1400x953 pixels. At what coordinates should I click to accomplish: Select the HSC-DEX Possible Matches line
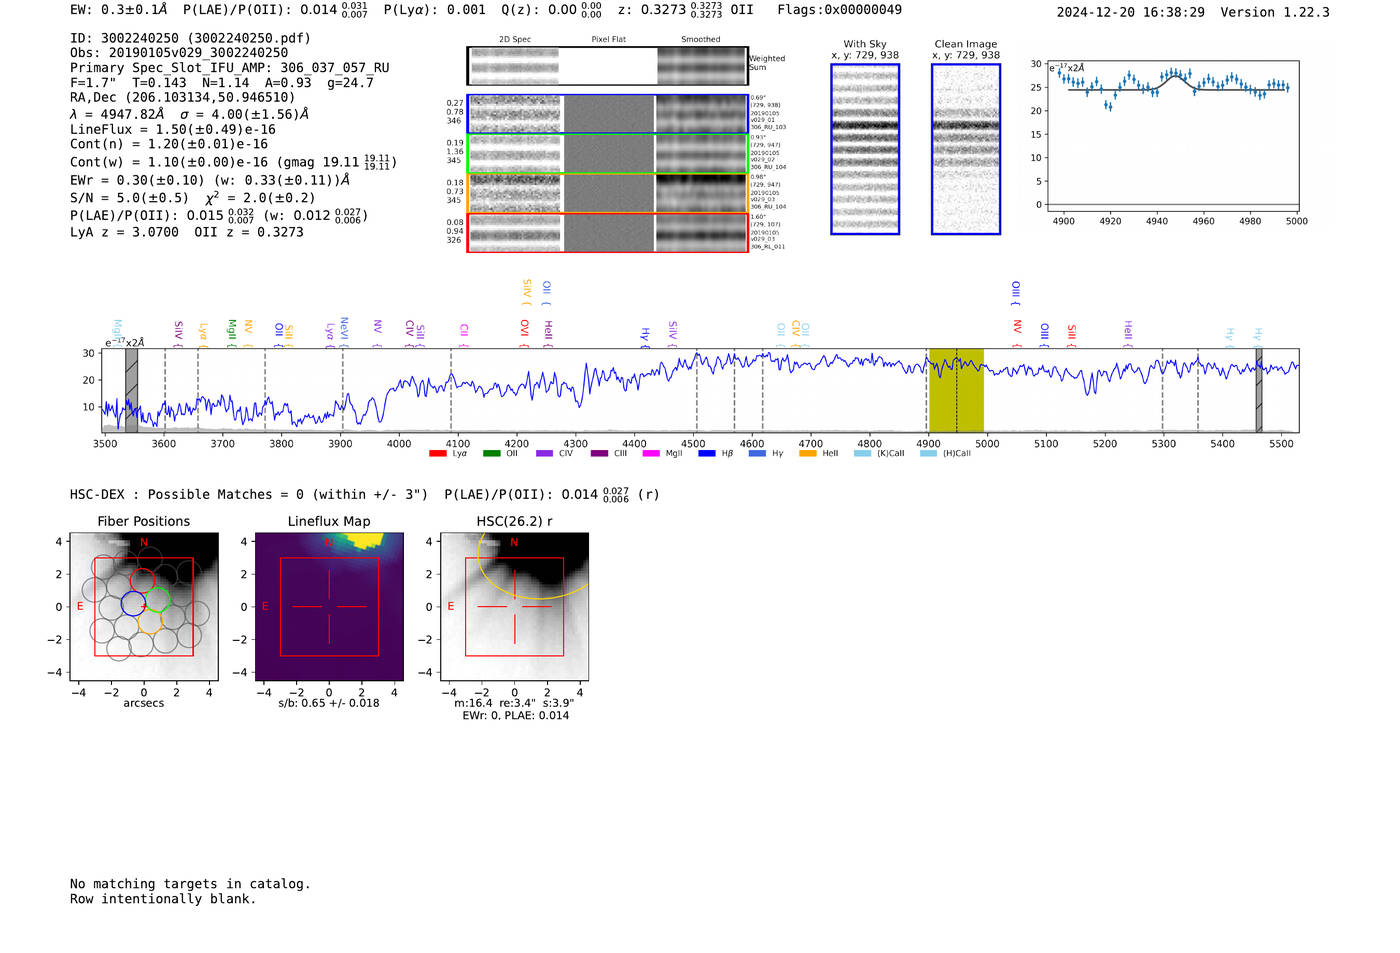click(365, 494)
